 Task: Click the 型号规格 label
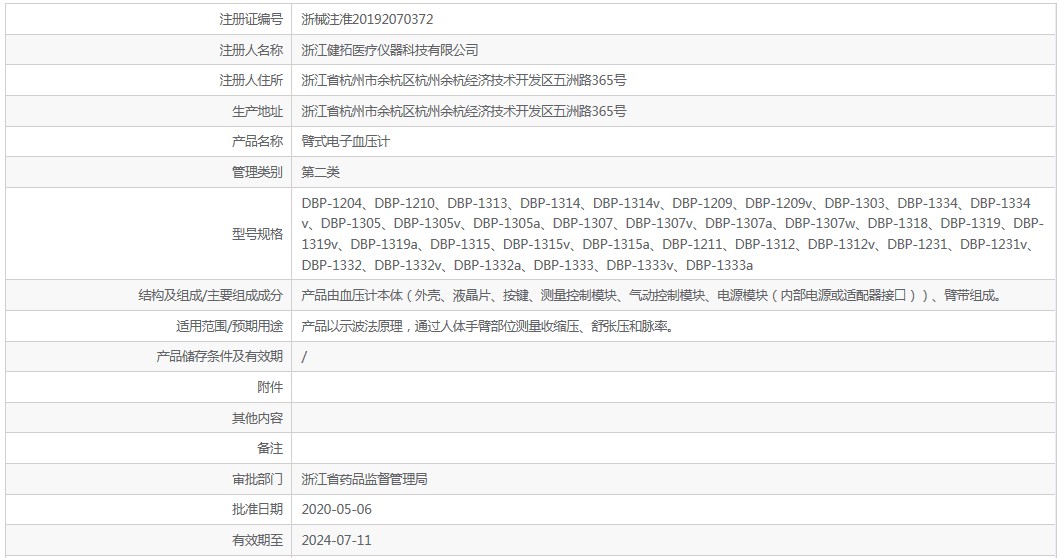coord(257,234)
